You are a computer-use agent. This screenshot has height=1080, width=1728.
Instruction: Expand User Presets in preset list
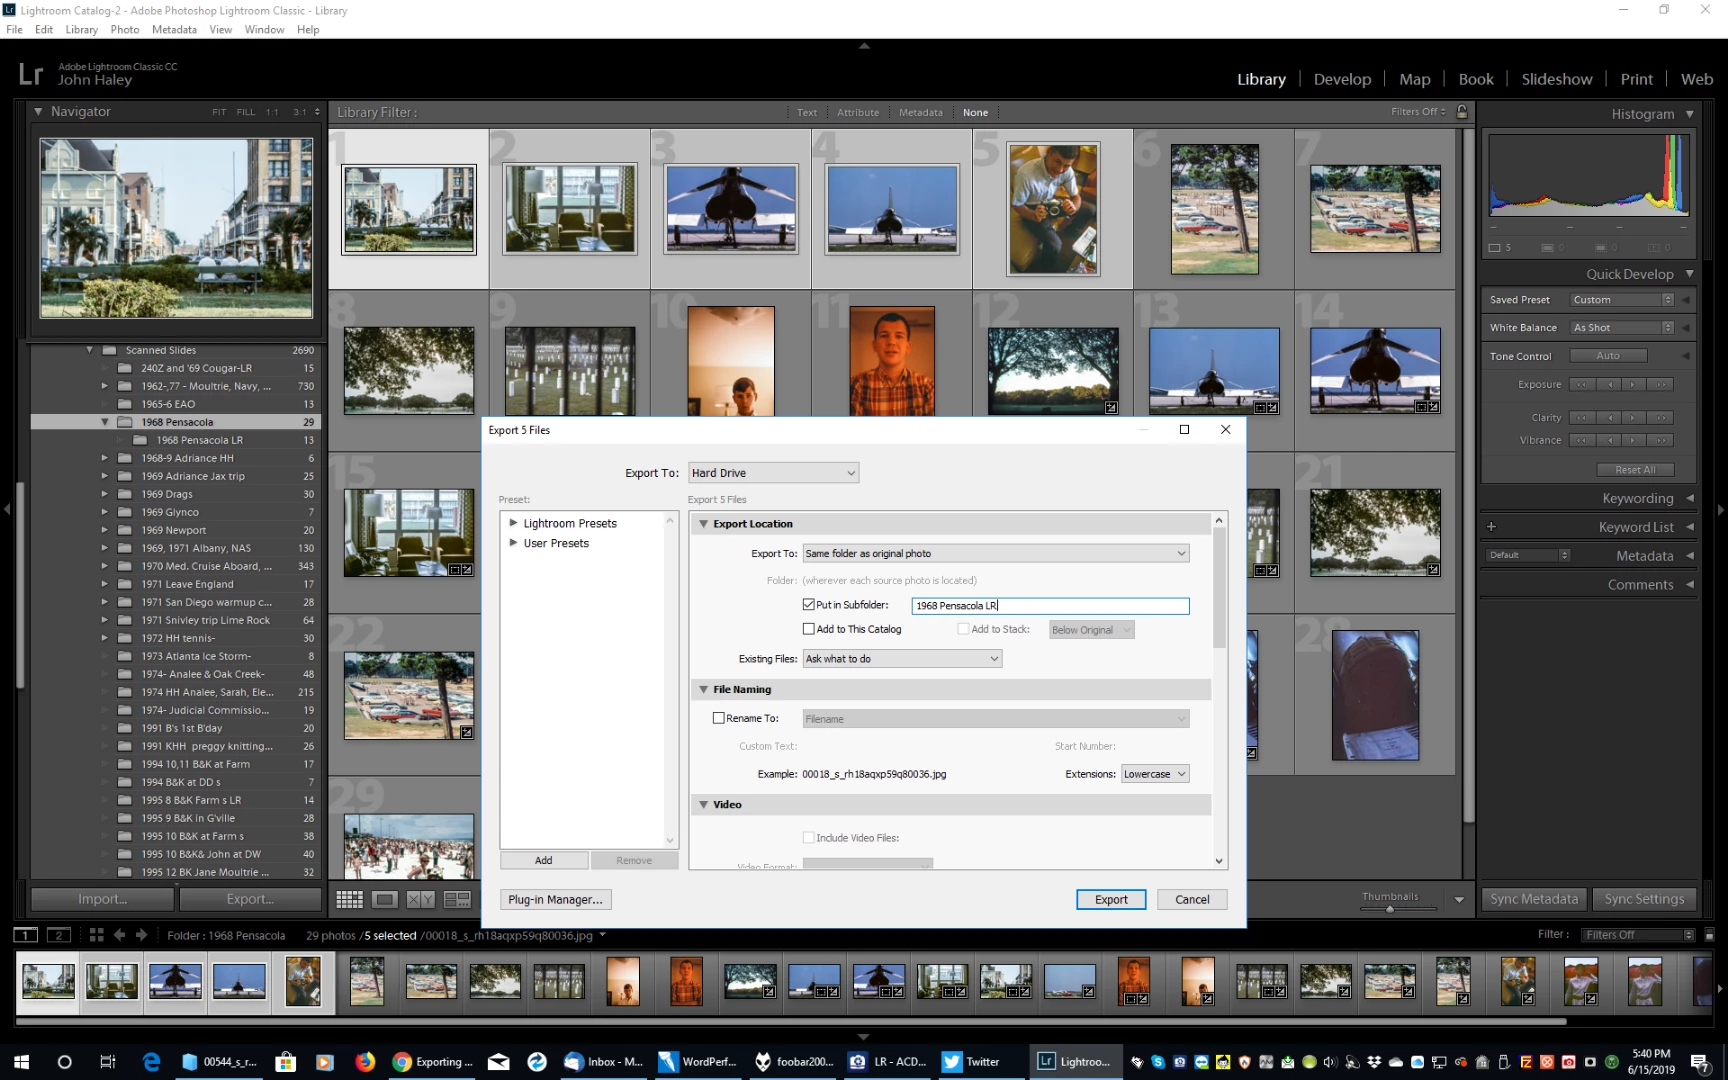pos(514,543)
